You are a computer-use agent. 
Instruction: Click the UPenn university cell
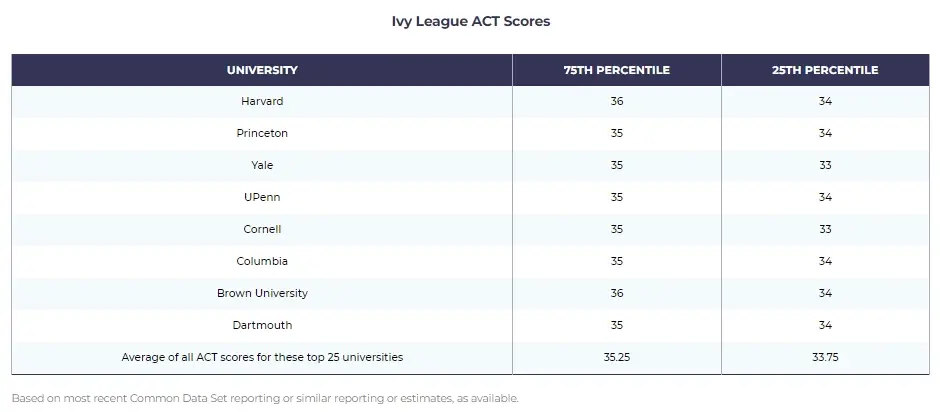click(262, 198)
